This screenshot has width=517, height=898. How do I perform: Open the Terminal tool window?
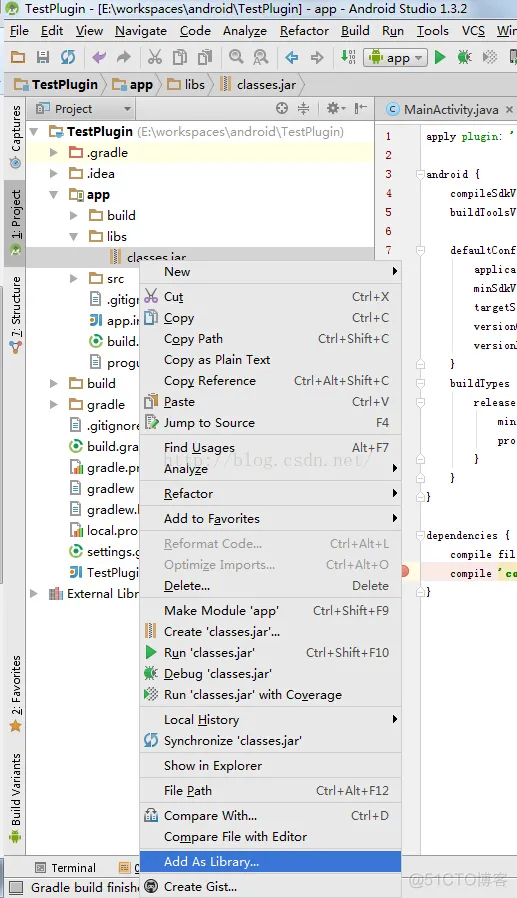(x=65, y=868)
